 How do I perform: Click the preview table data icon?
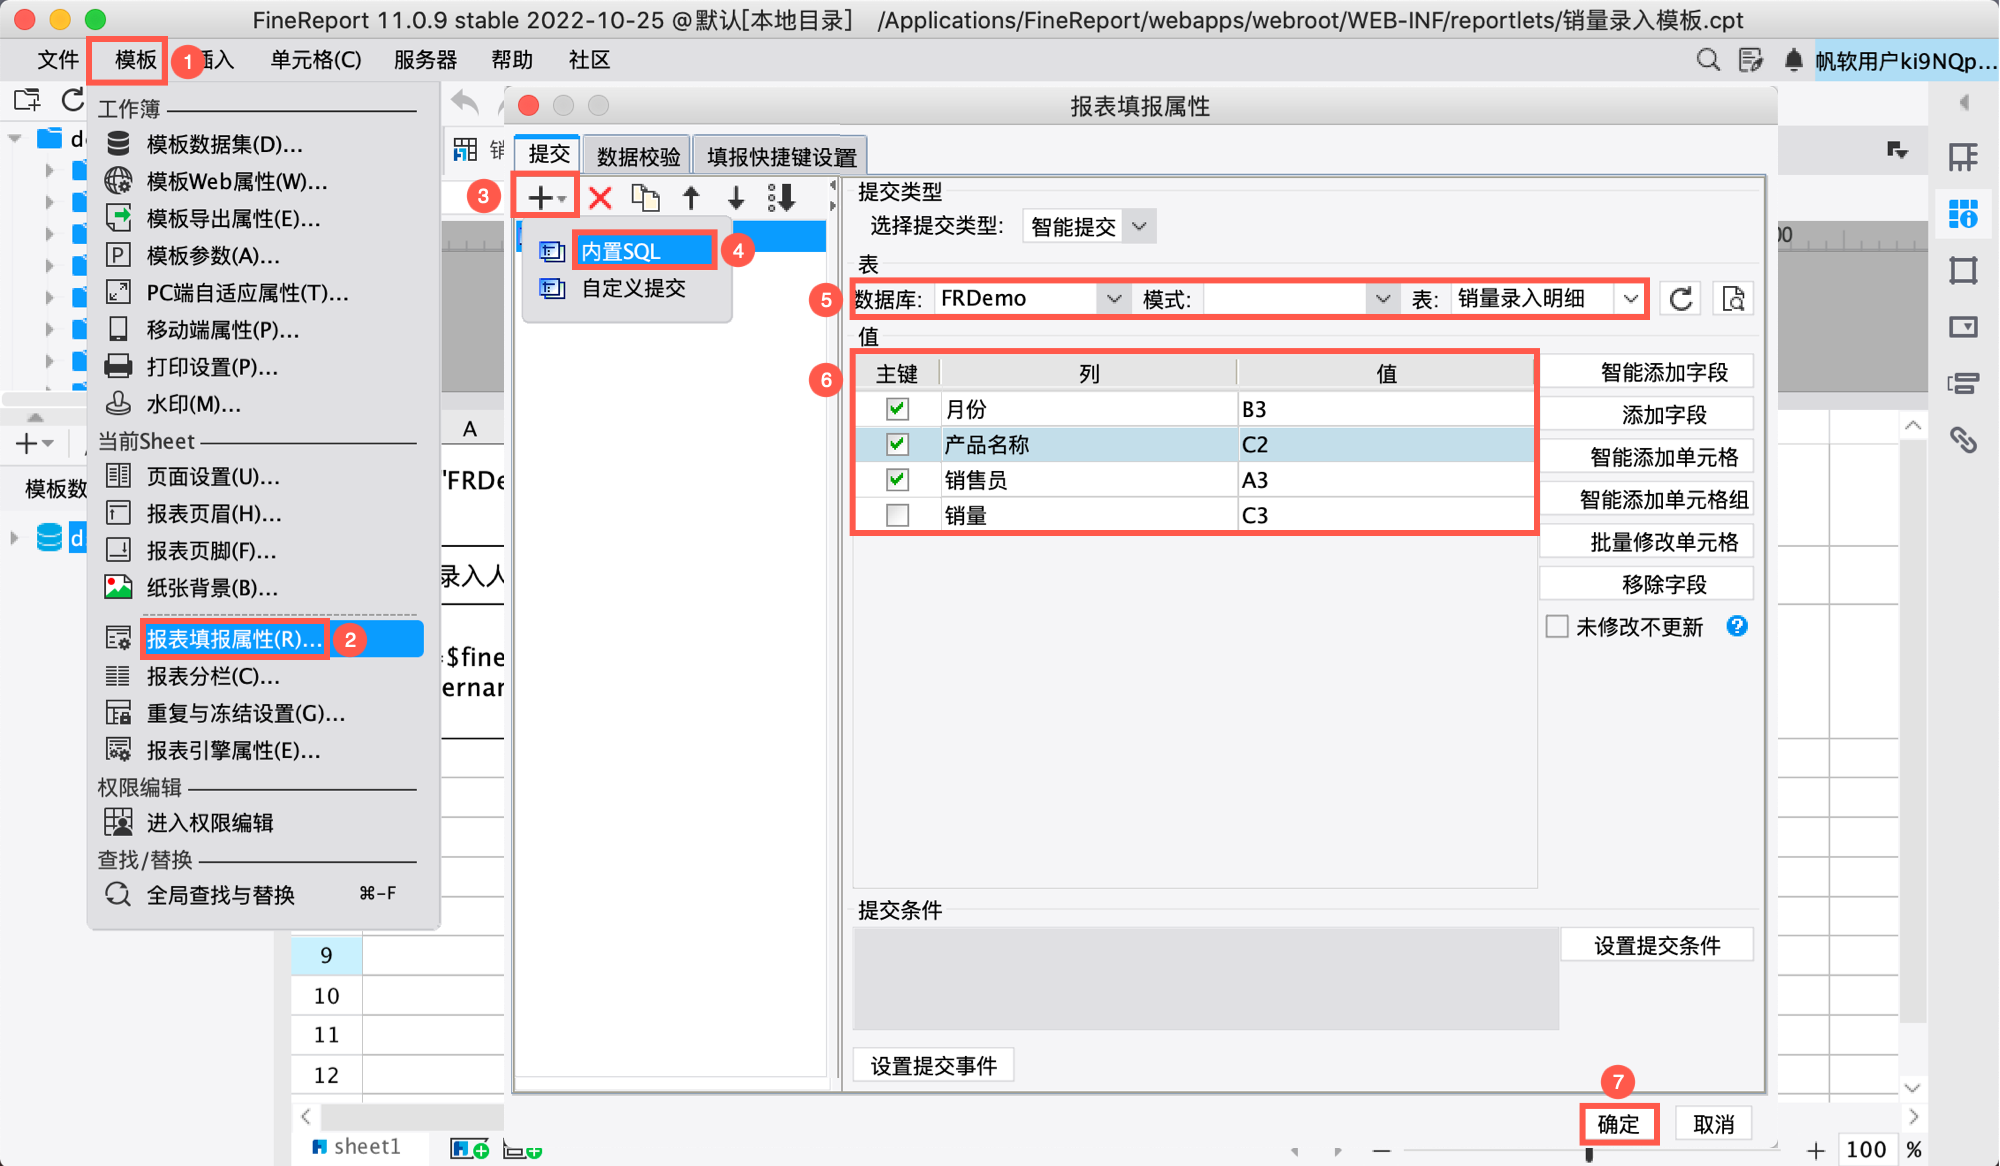(1733, 298)
